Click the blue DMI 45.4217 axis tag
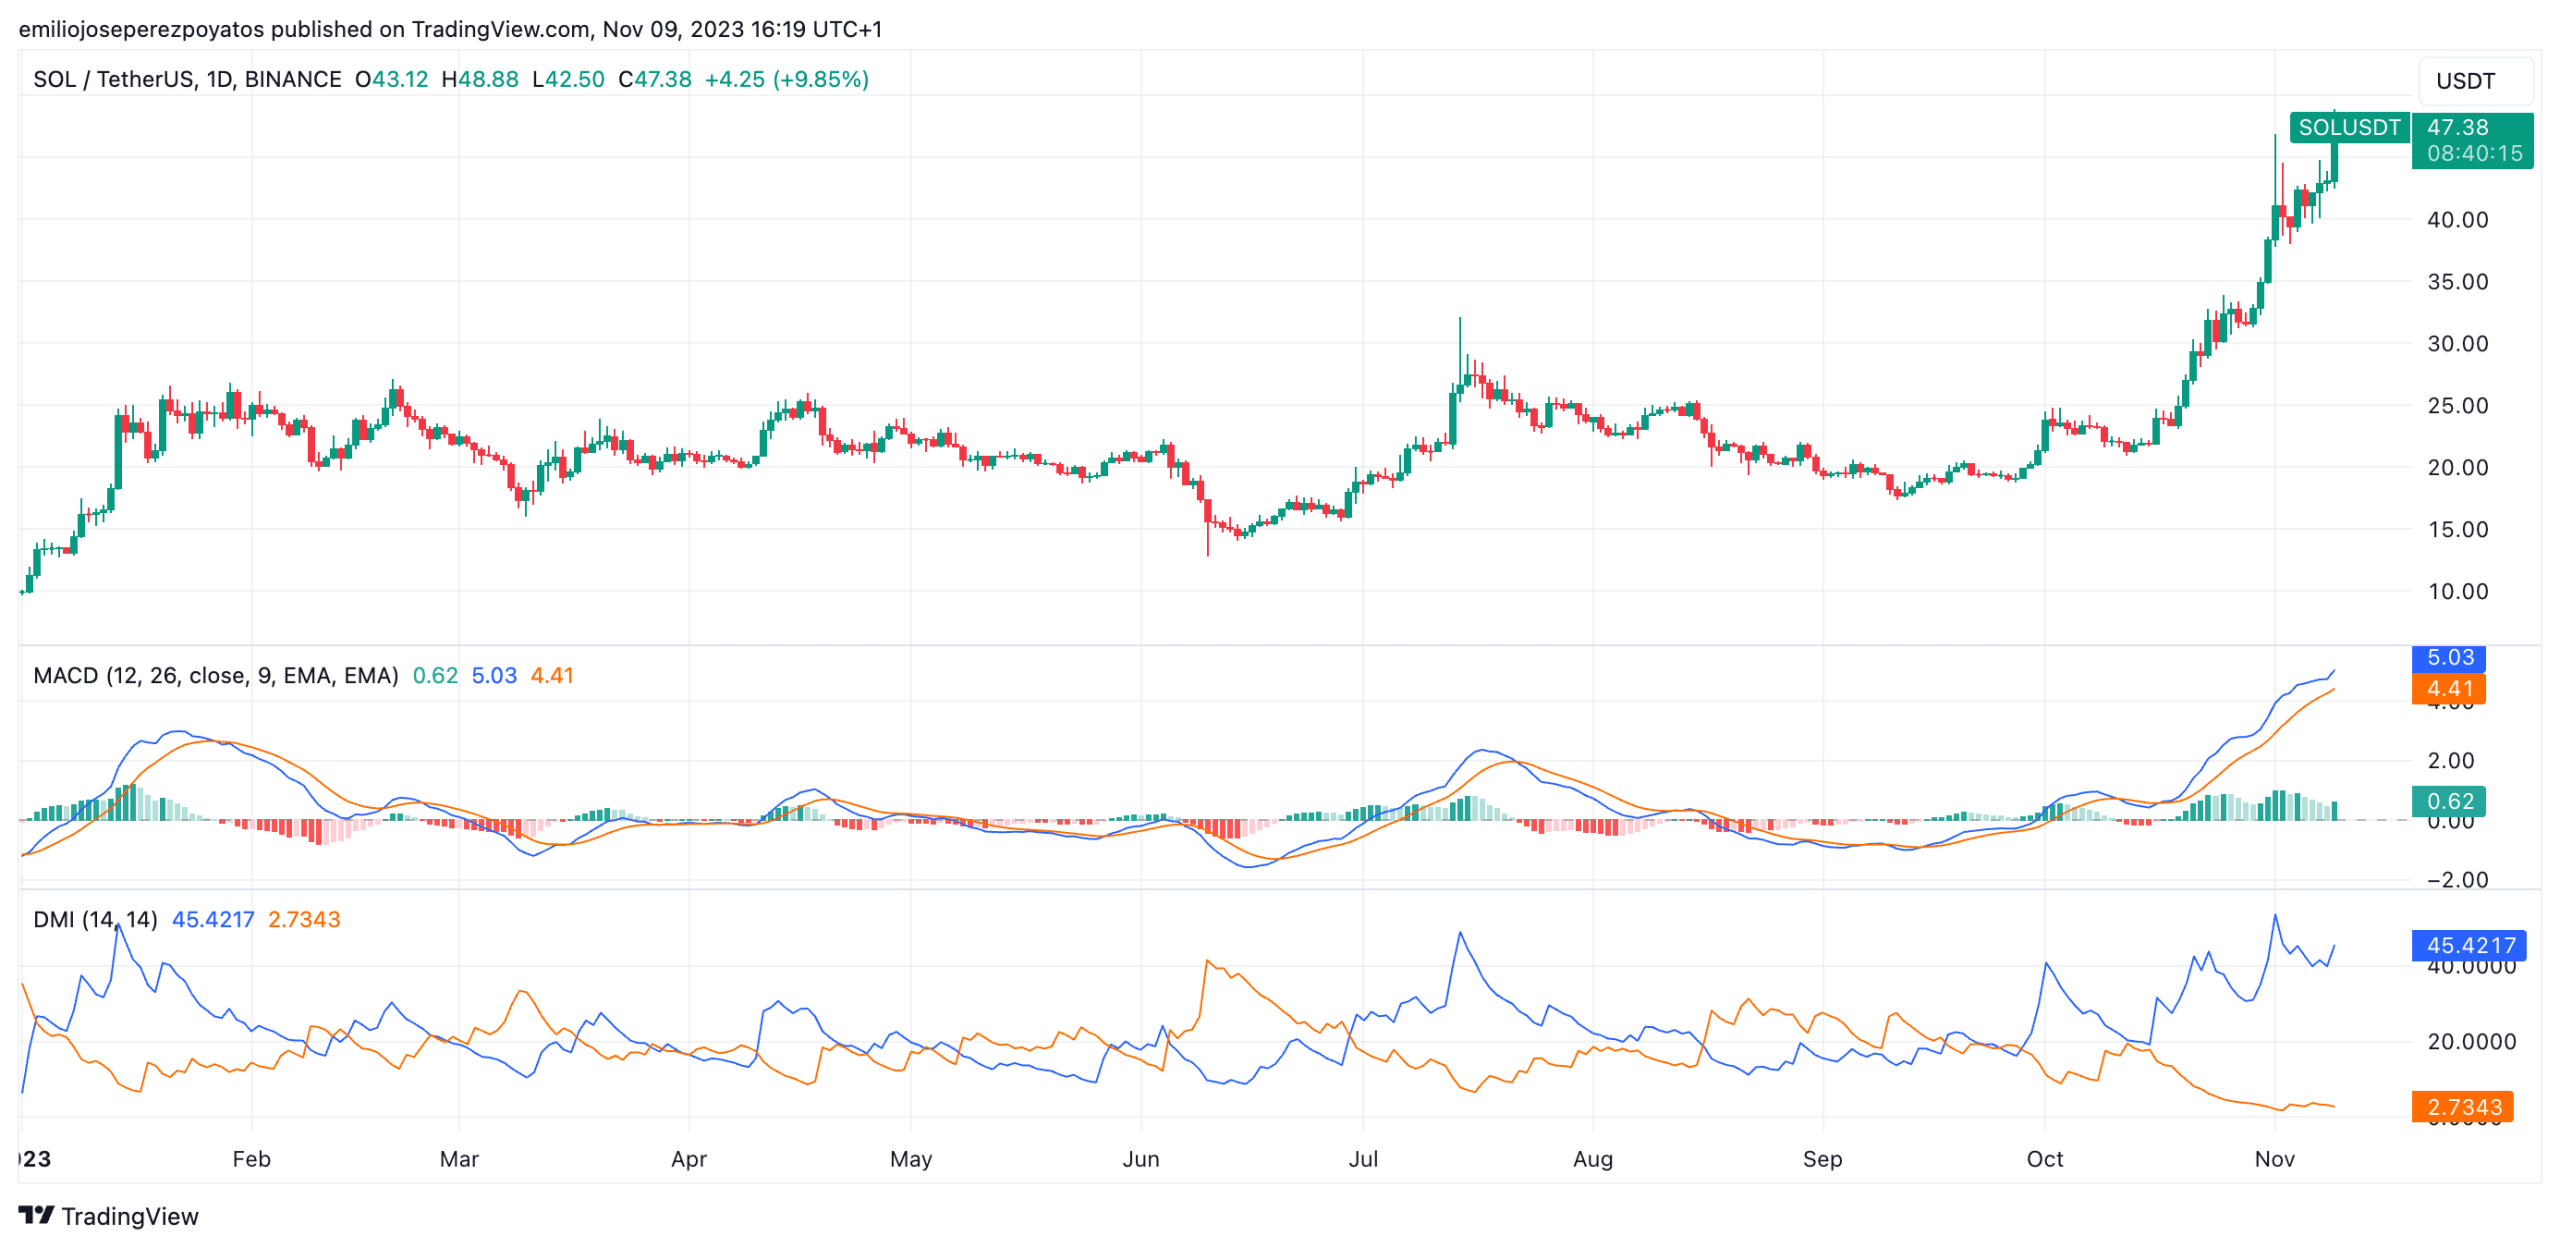Image resolution: width=2560 pixels, height=1248 pixels. [2470, 946]
